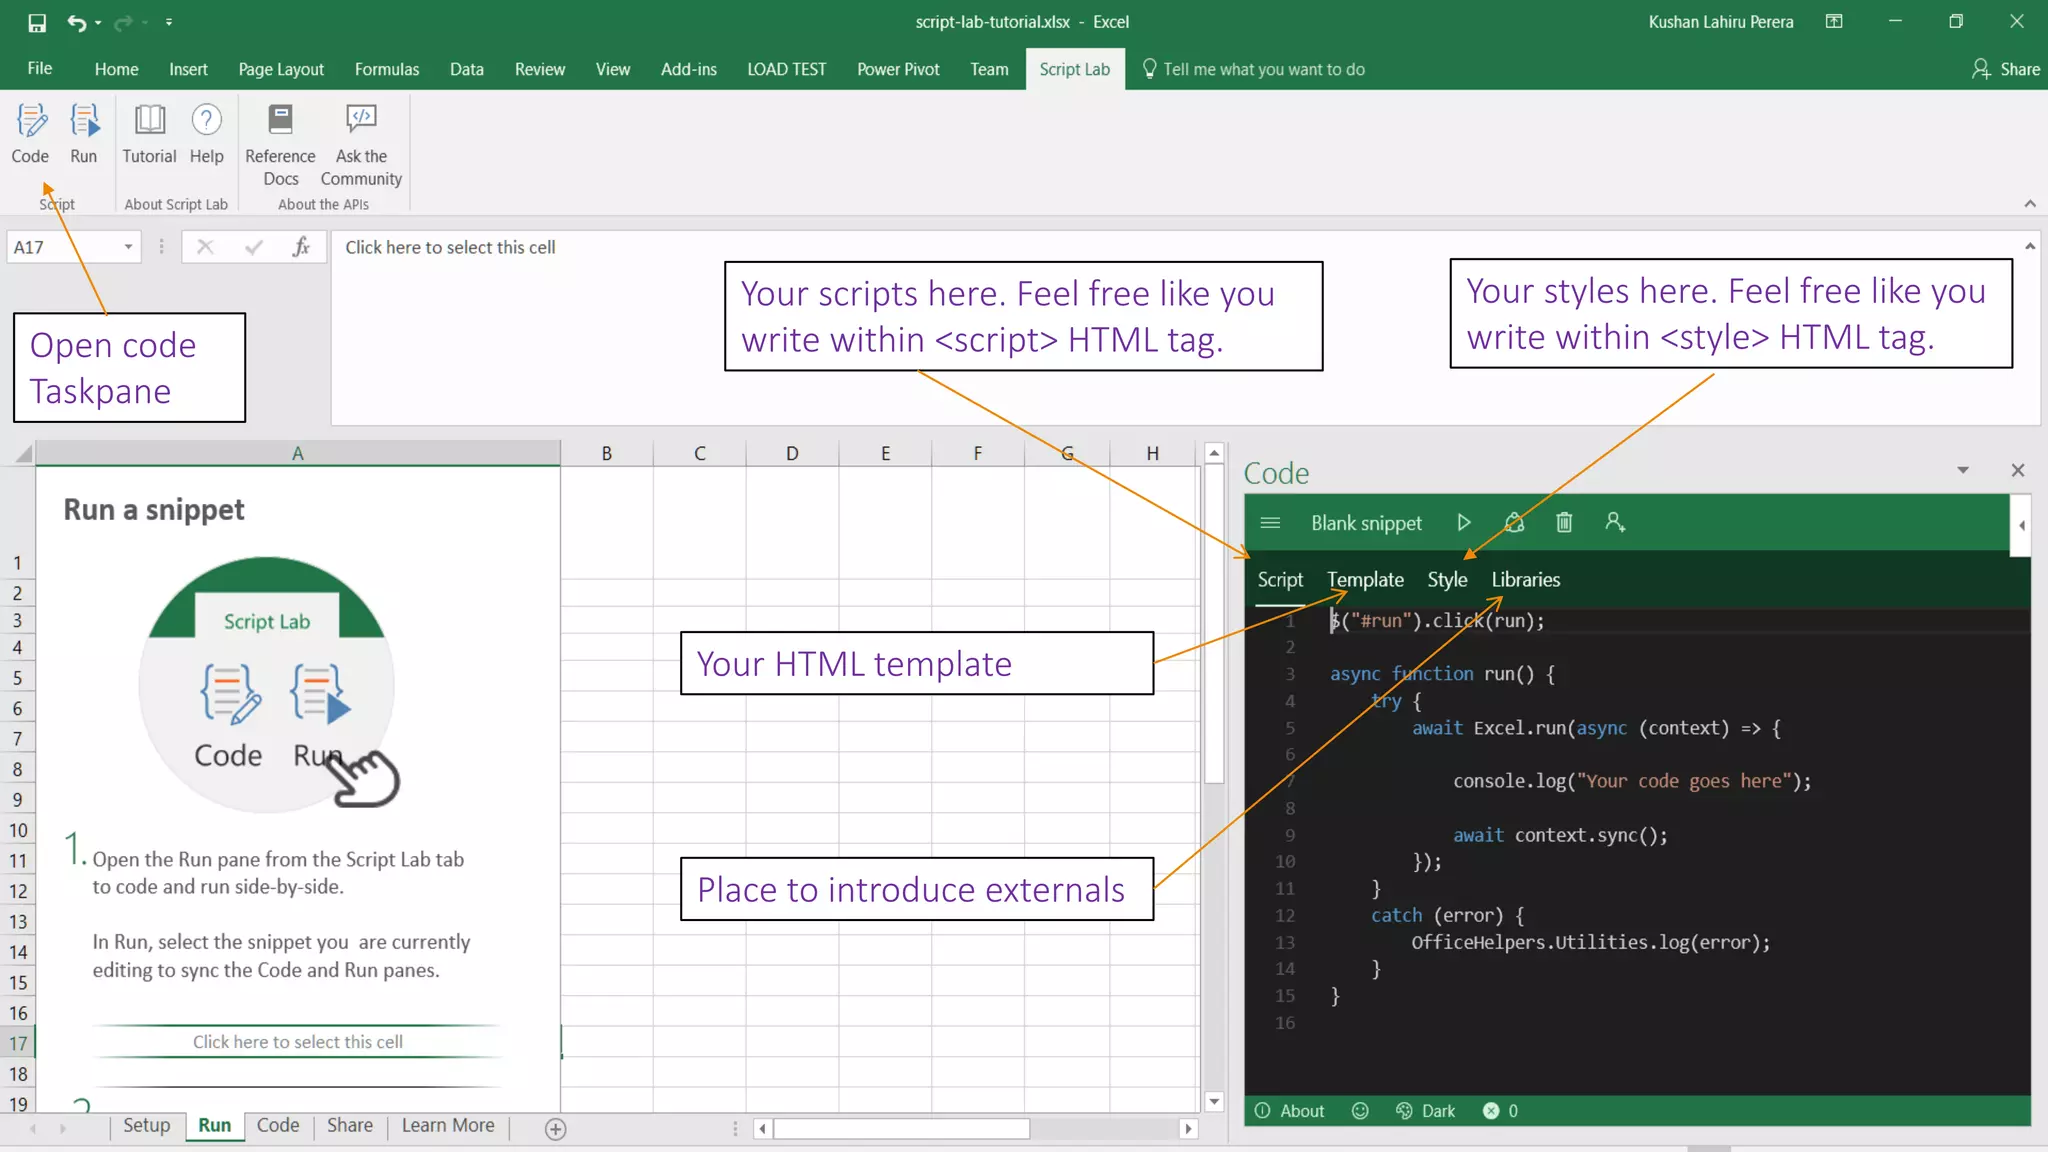
Task: Select the Code sheet tab
Action: (277, 1125)
